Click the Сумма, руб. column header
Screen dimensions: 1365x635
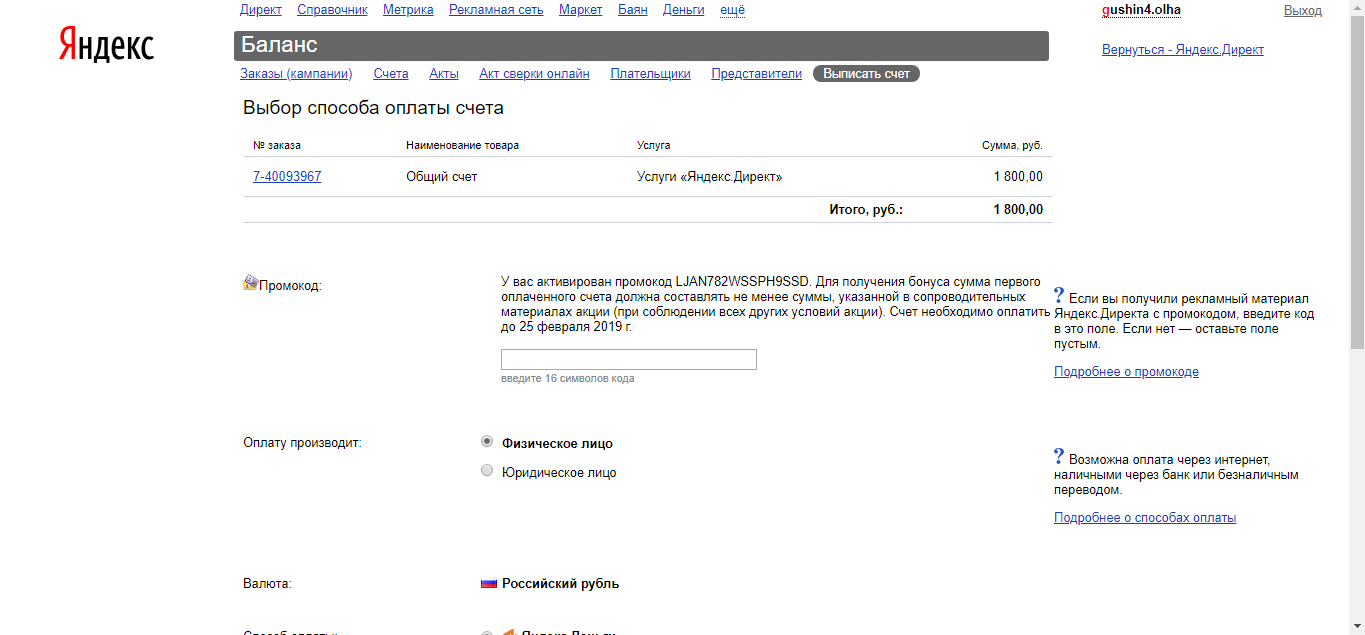[1012, 145]
